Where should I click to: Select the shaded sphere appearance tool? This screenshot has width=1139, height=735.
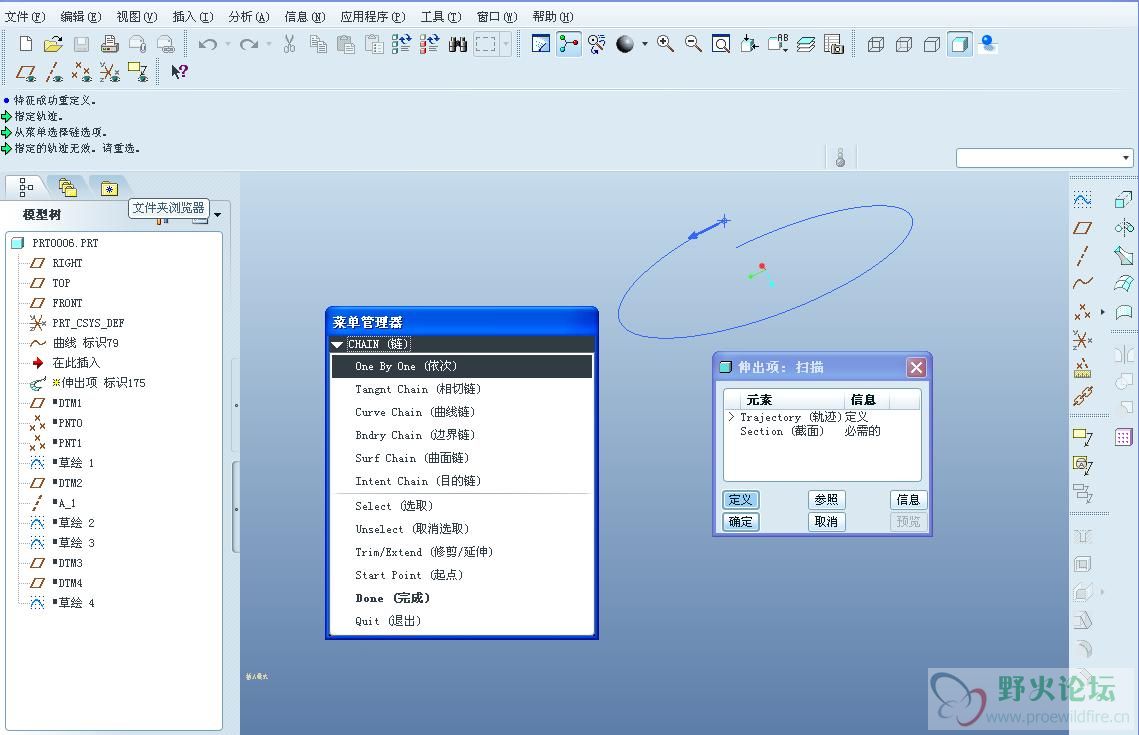pyautogui.click(x=625, y=44)
